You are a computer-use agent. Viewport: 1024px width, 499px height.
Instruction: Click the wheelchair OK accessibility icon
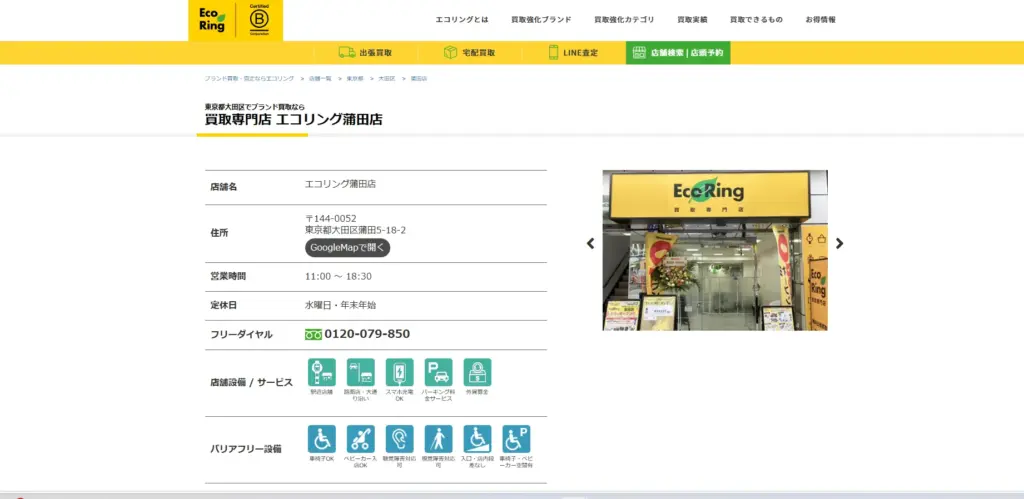click(x=322, y=439)
